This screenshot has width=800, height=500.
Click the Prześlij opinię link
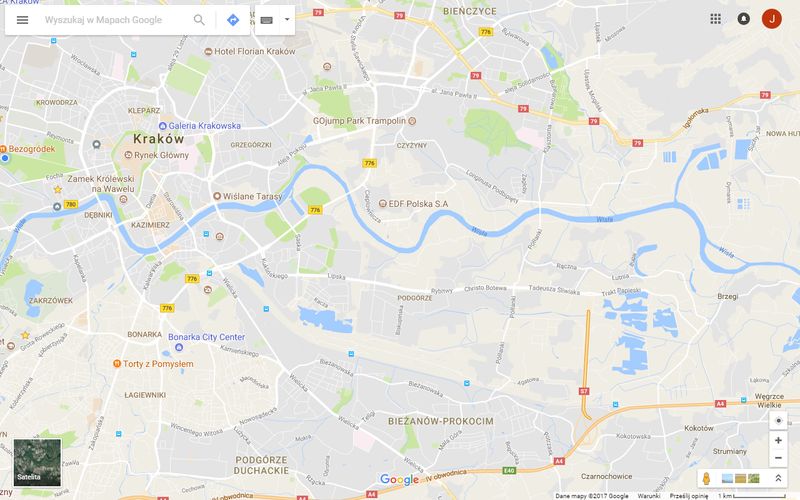point(689,496)
